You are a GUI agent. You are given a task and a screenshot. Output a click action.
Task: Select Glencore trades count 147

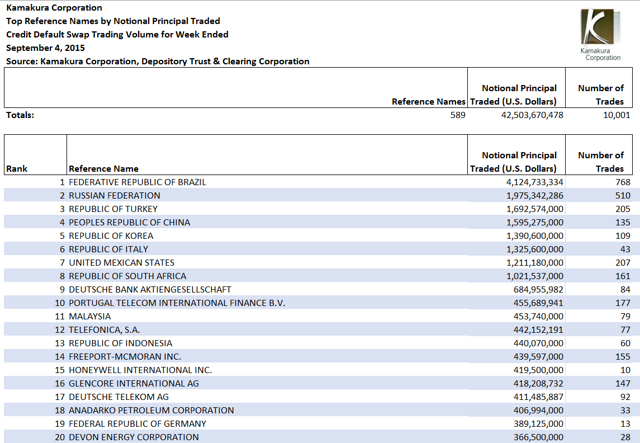pyautogui.click(x=623, y=384)
